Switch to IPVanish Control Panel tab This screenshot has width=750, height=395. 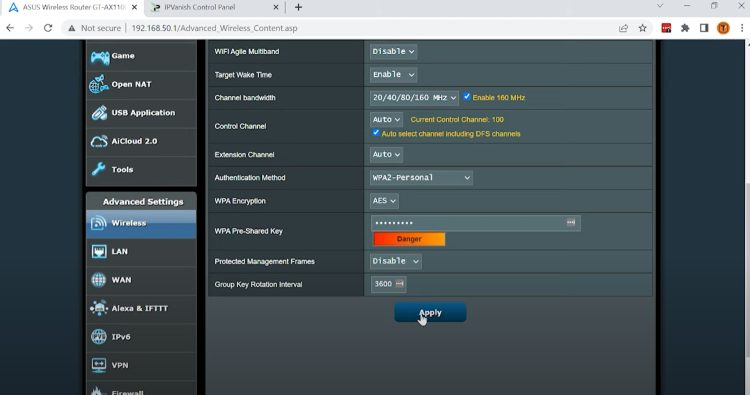point(214,7)
